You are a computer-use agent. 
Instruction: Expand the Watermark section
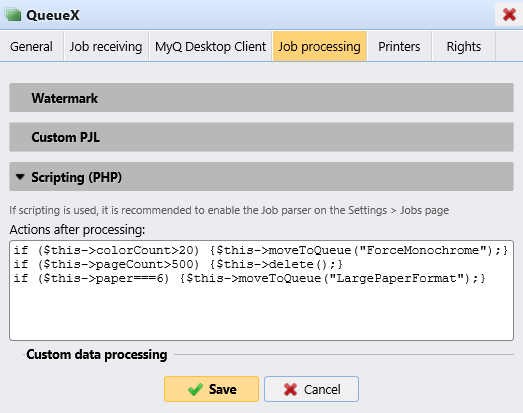(x=261, y=98)
